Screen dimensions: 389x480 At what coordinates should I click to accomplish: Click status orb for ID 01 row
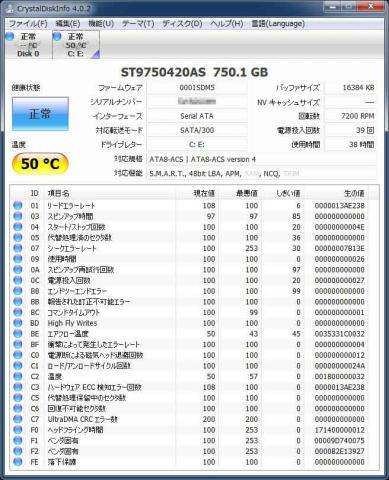[18, 205]
